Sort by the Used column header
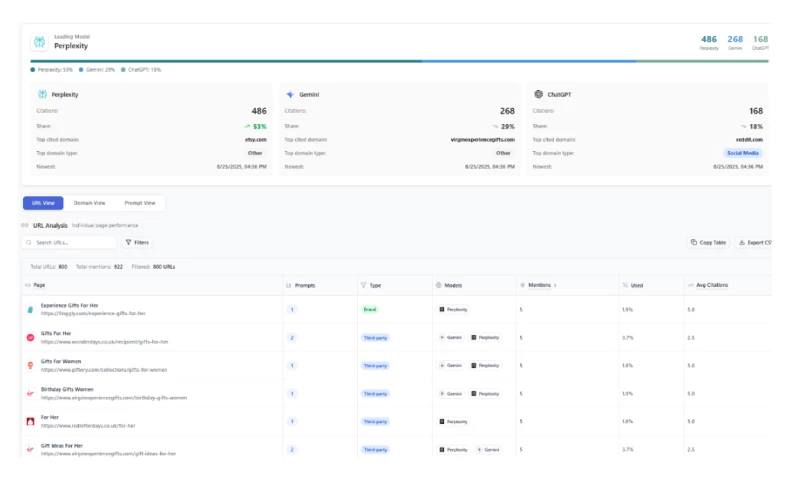 point(637,286)
